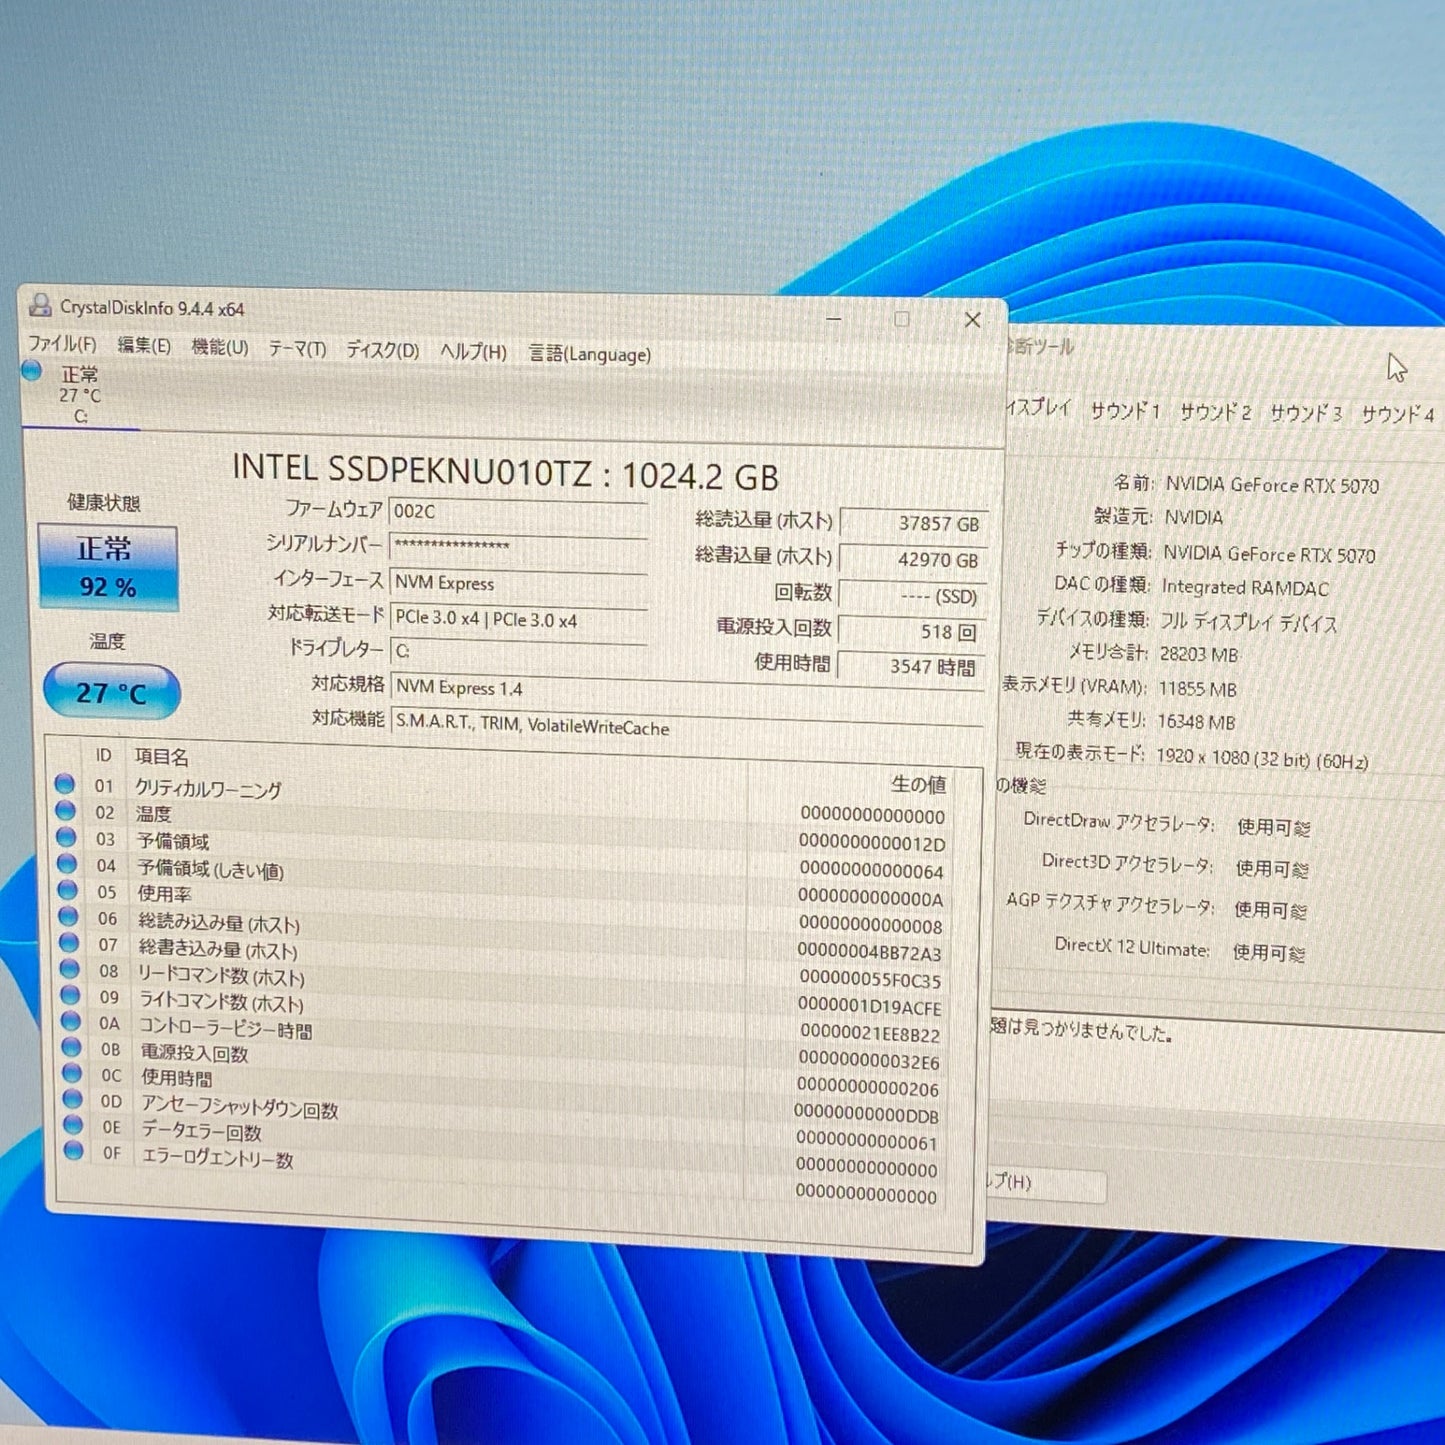1445x1445 pixels.
Task: Click 1920 x 1080 (32 bit) (60Hz) display mode
Action: tap(1262, 758)
